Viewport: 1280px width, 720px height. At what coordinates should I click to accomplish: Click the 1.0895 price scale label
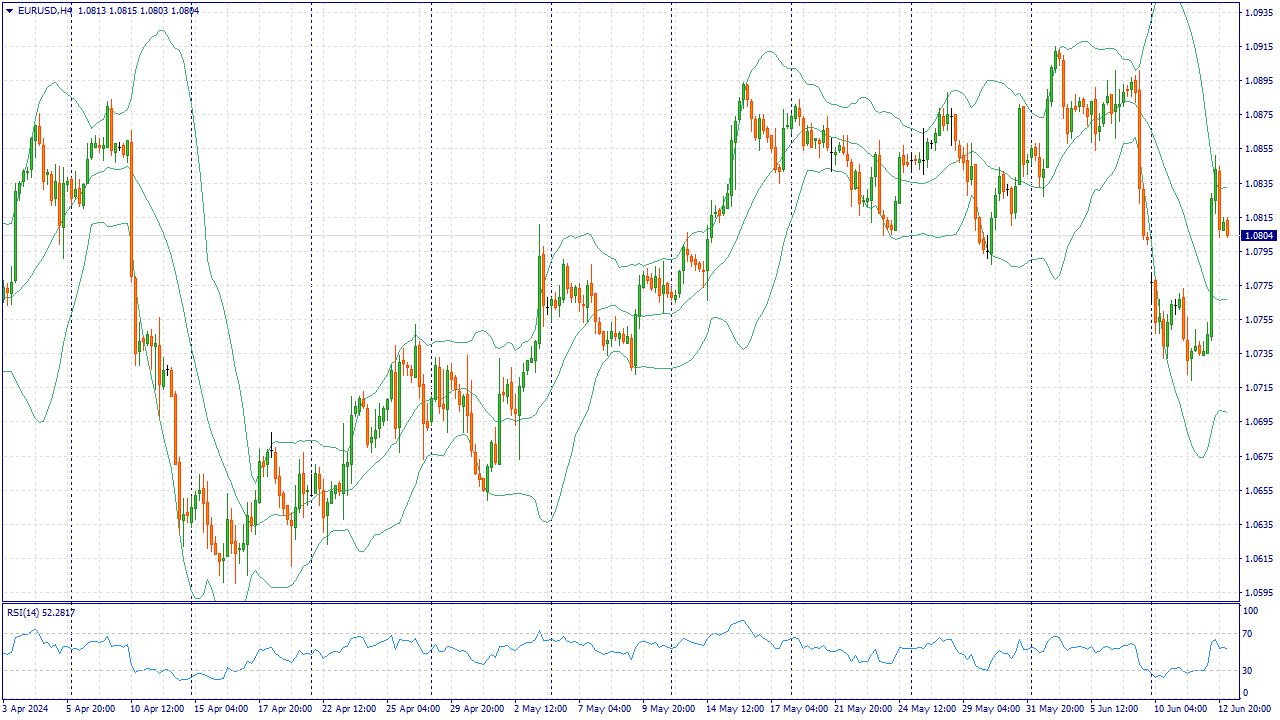[x=1258, y=81]
